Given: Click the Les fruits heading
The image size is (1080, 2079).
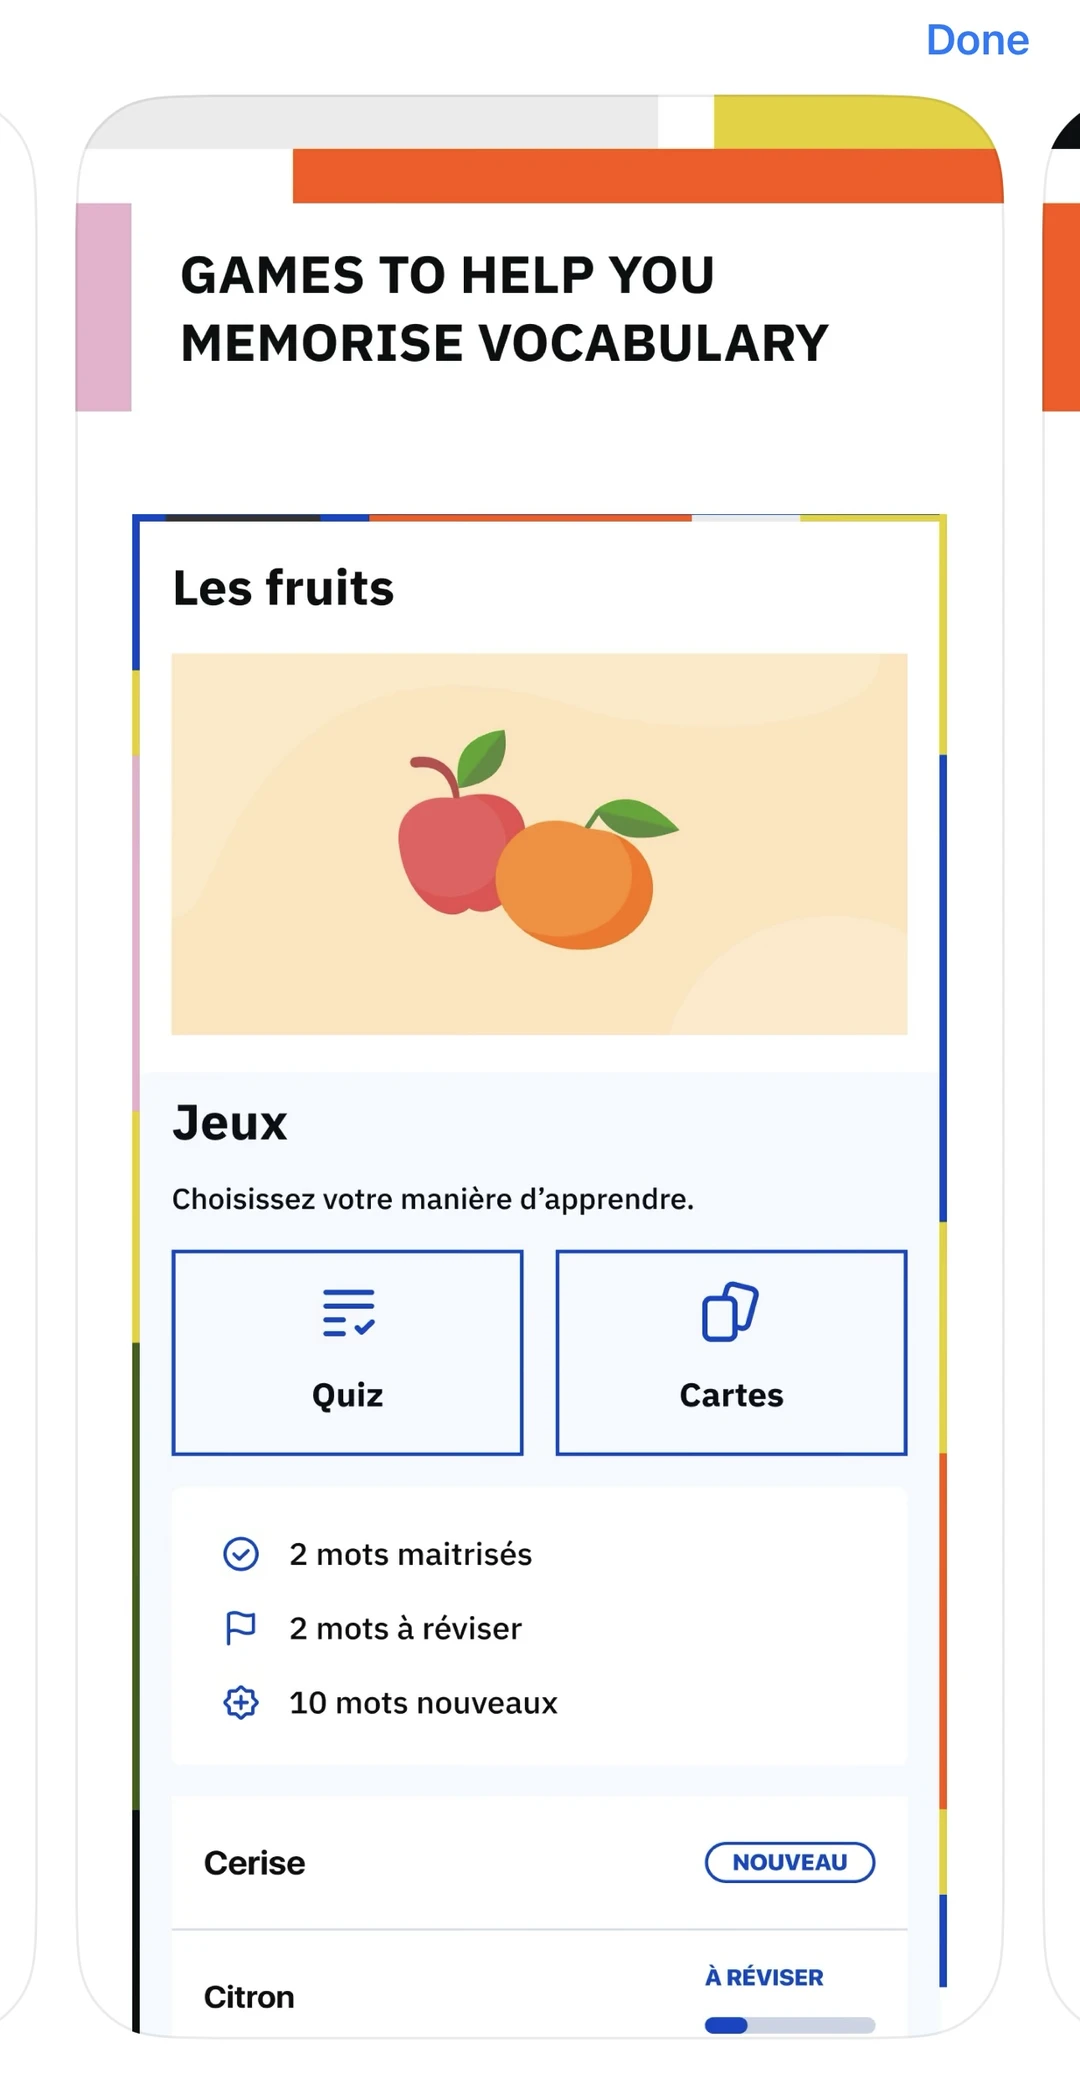Looking at the screenshot, I should (283, 587).
